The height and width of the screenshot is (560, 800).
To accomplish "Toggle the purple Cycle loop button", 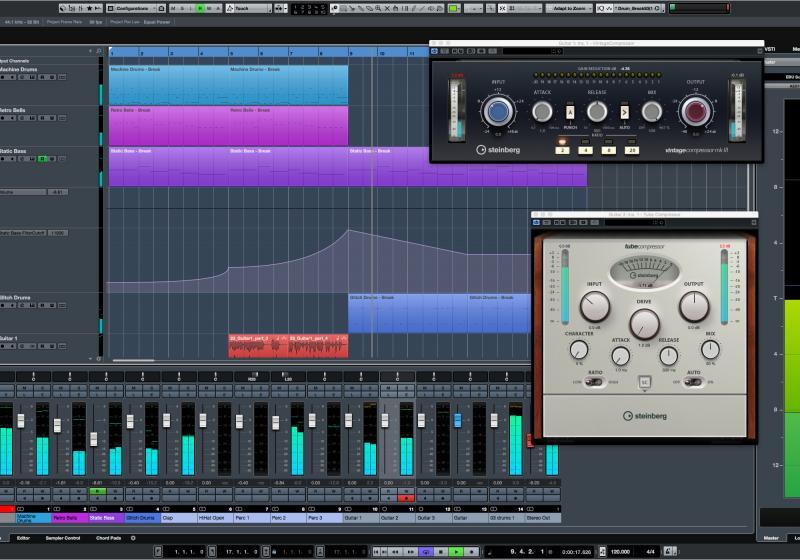I will coord(426,551).
